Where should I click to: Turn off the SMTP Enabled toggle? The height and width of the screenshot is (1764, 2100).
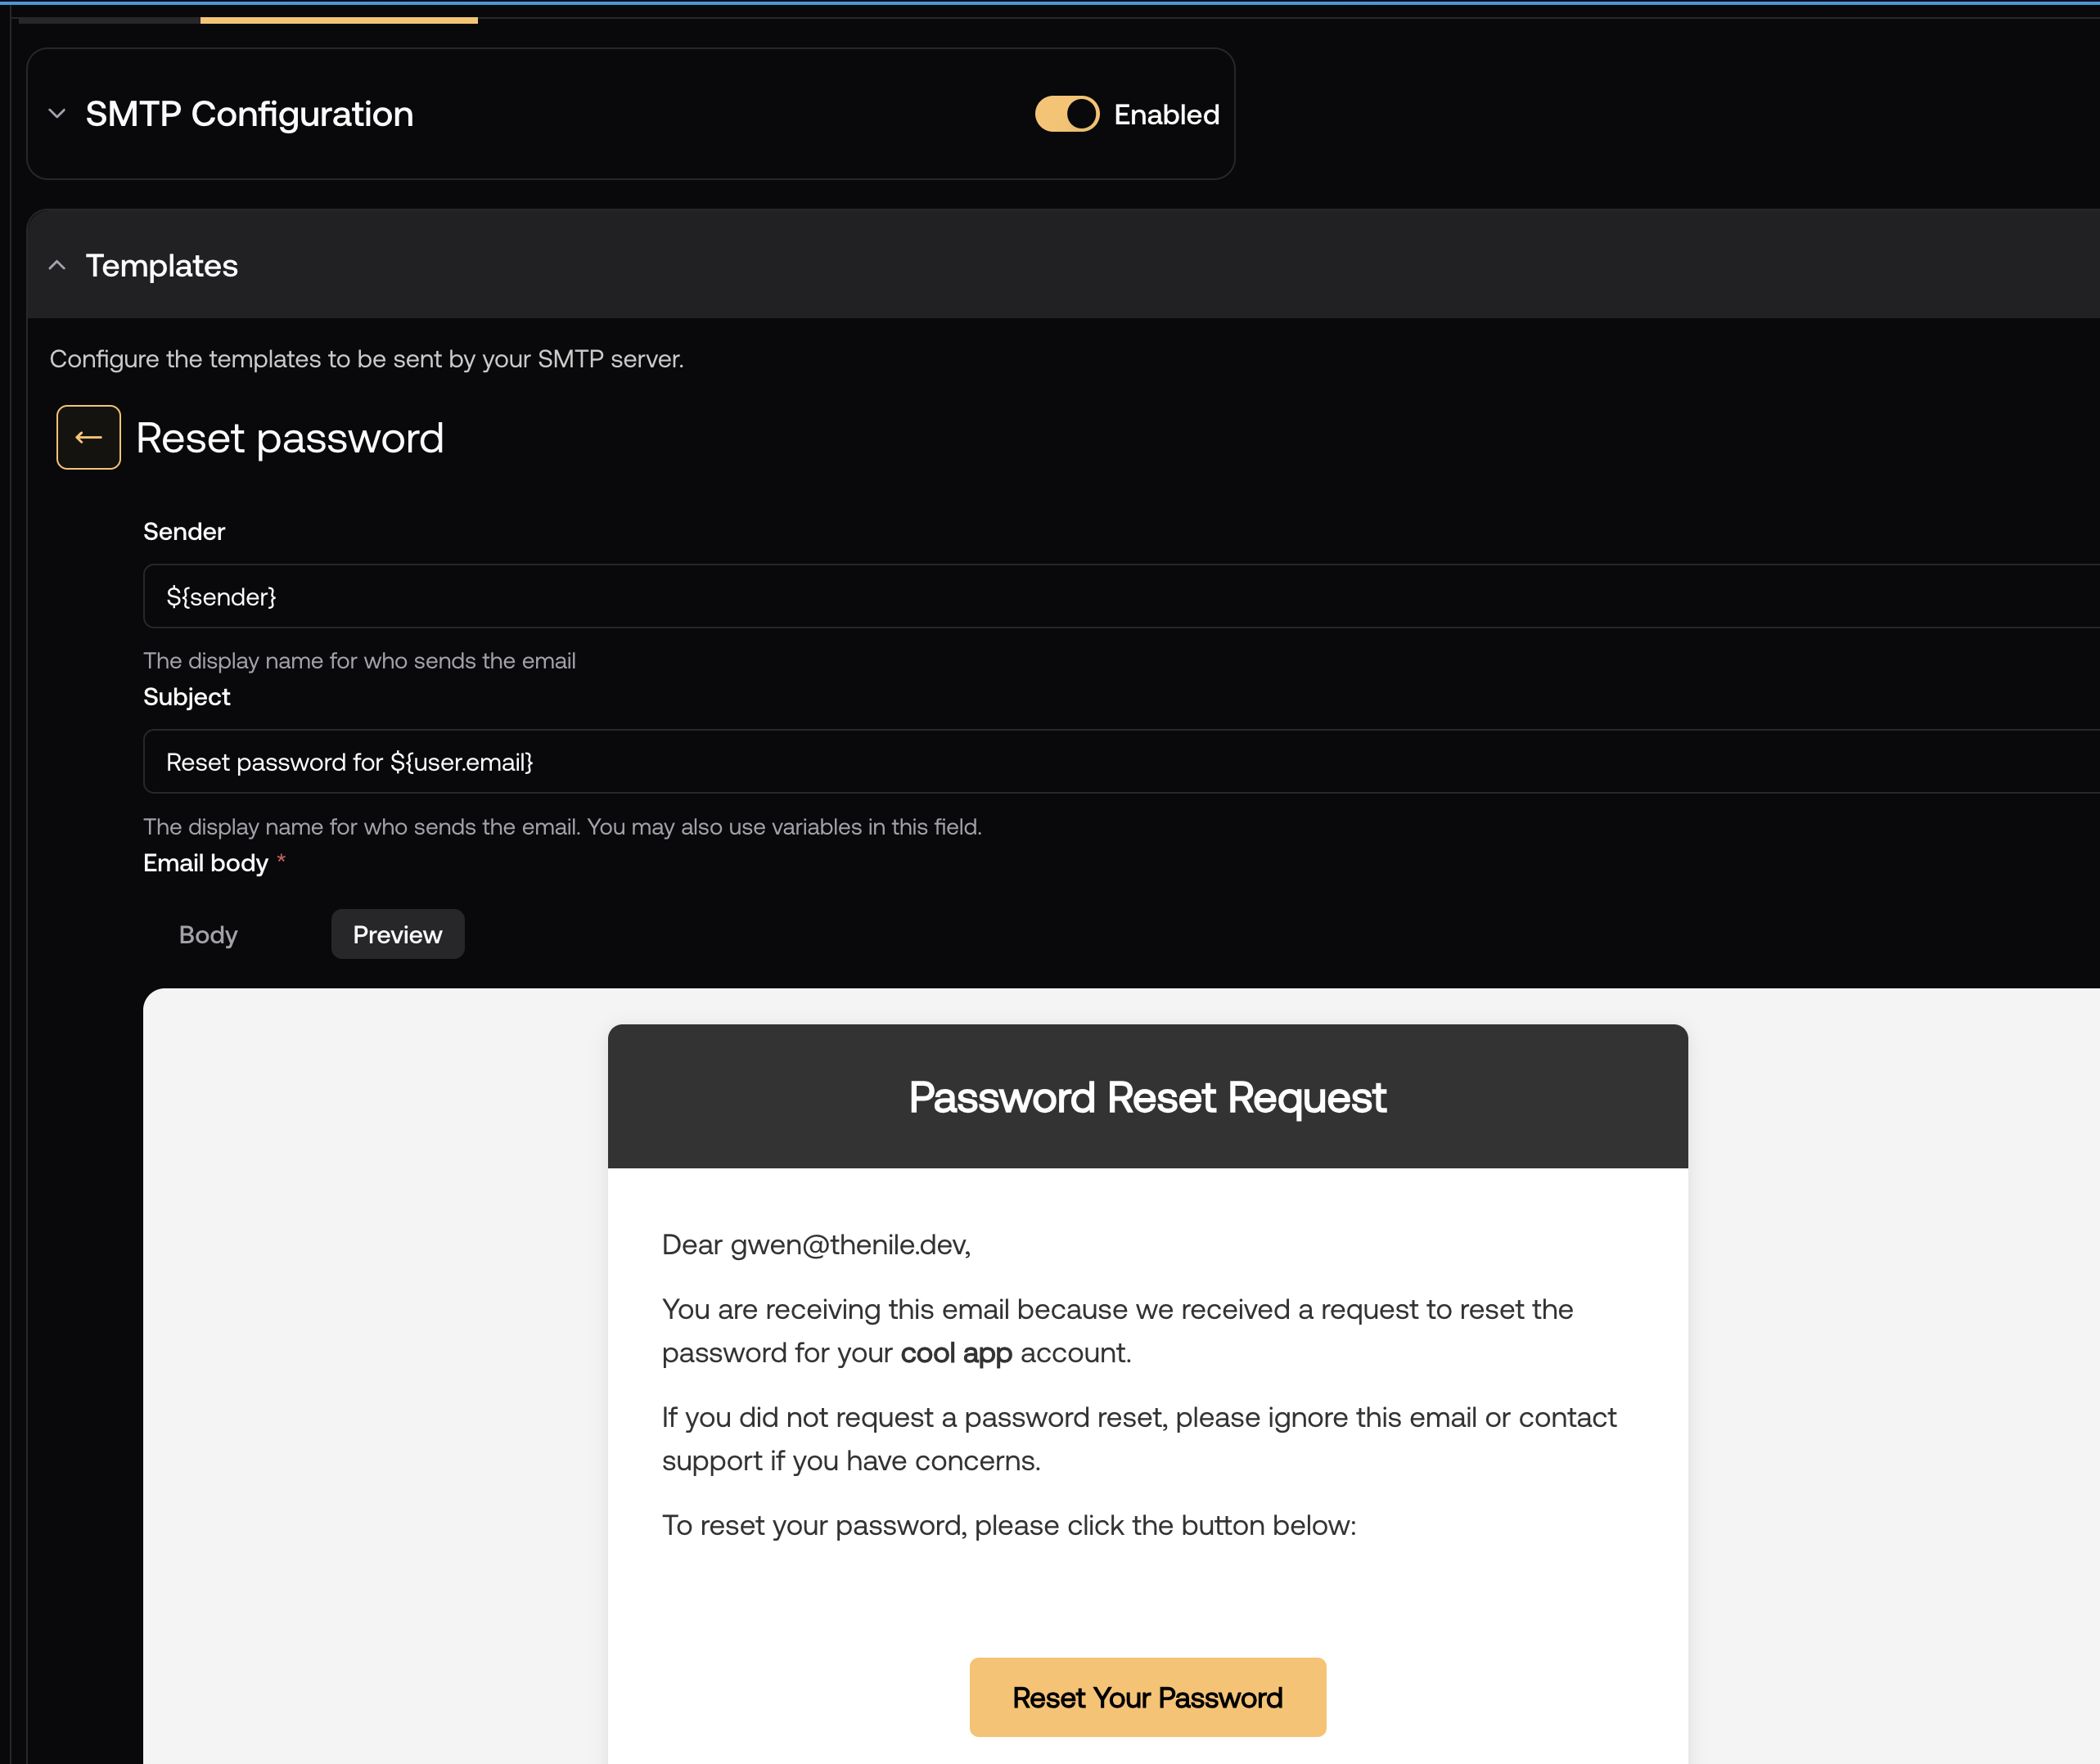(x=1066, y=114)
